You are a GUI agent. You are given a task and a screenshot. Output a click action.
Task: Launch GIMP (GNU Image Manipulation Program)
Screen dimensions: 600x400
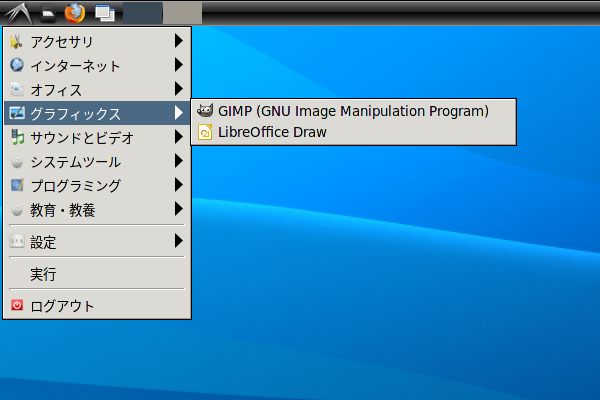(354, 111)
